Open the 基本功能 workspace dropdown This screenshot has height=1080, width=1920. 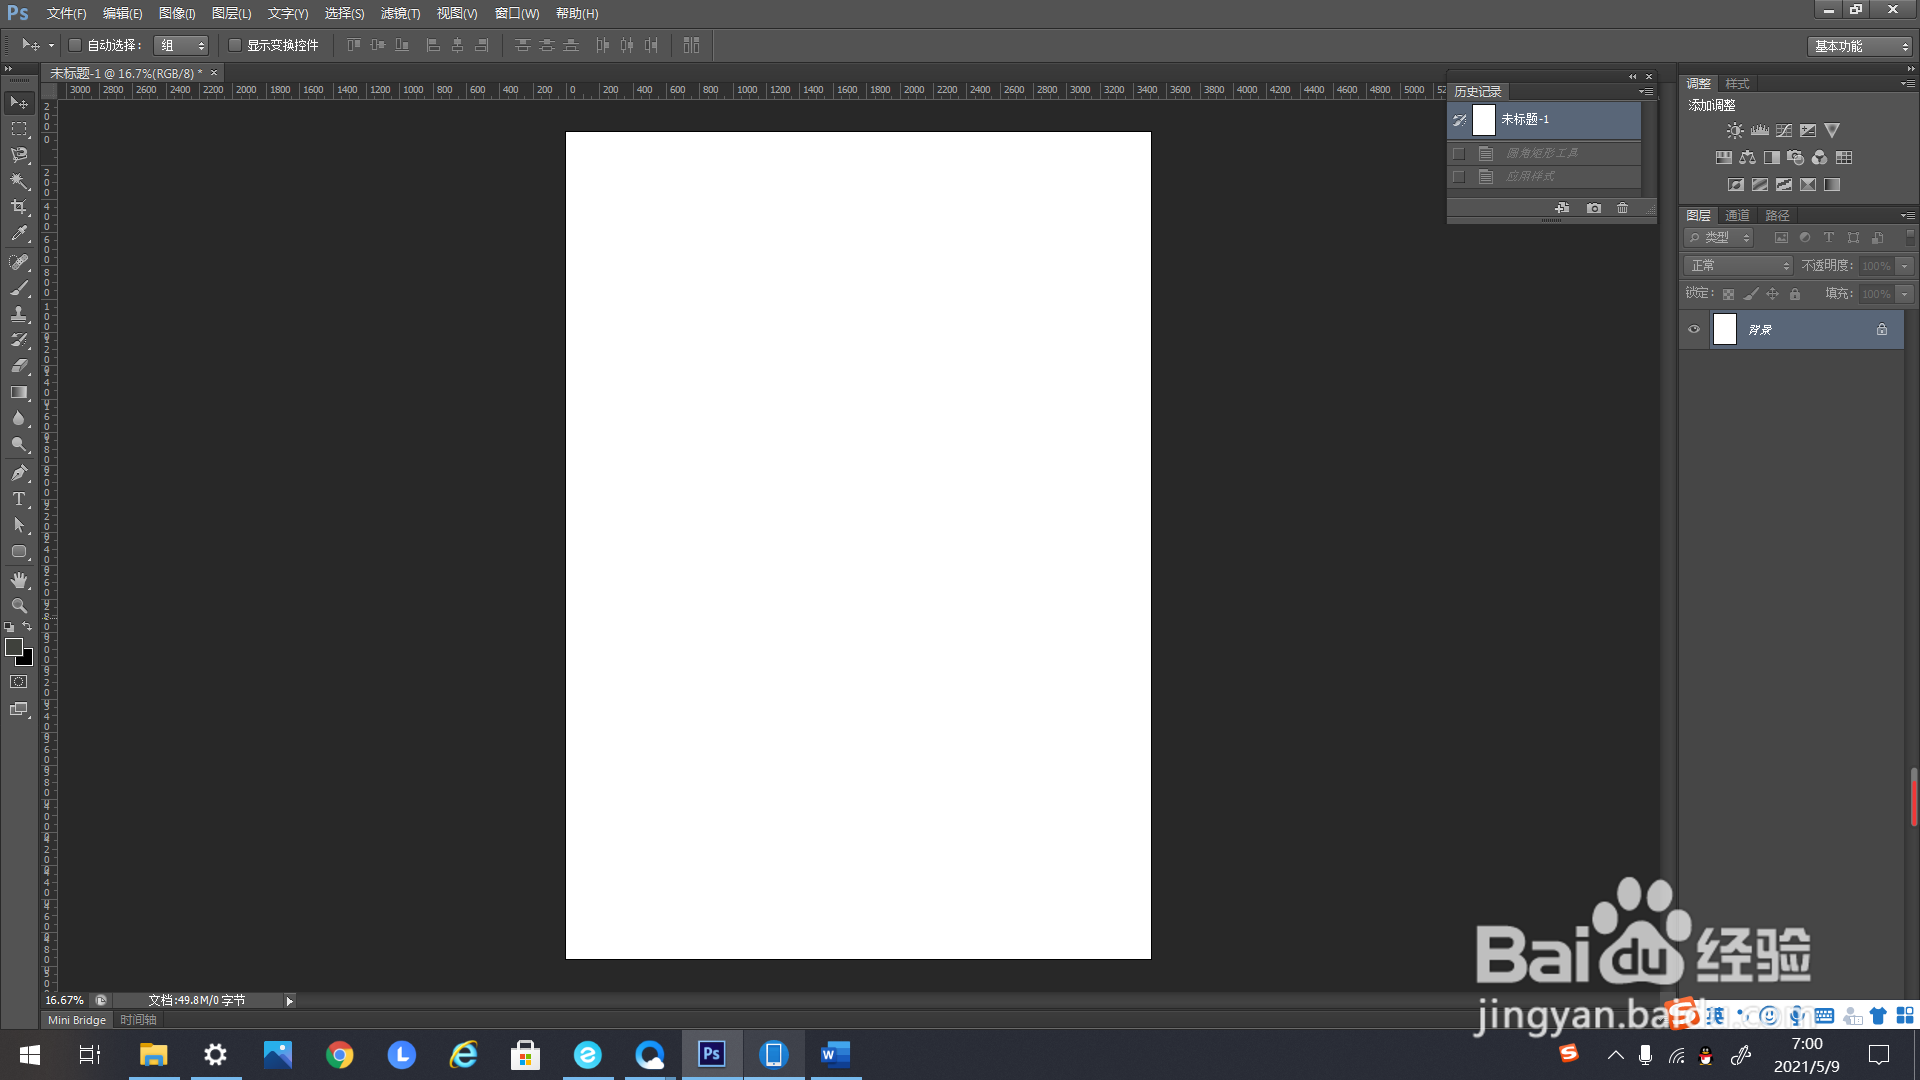tap(1859, 46)
